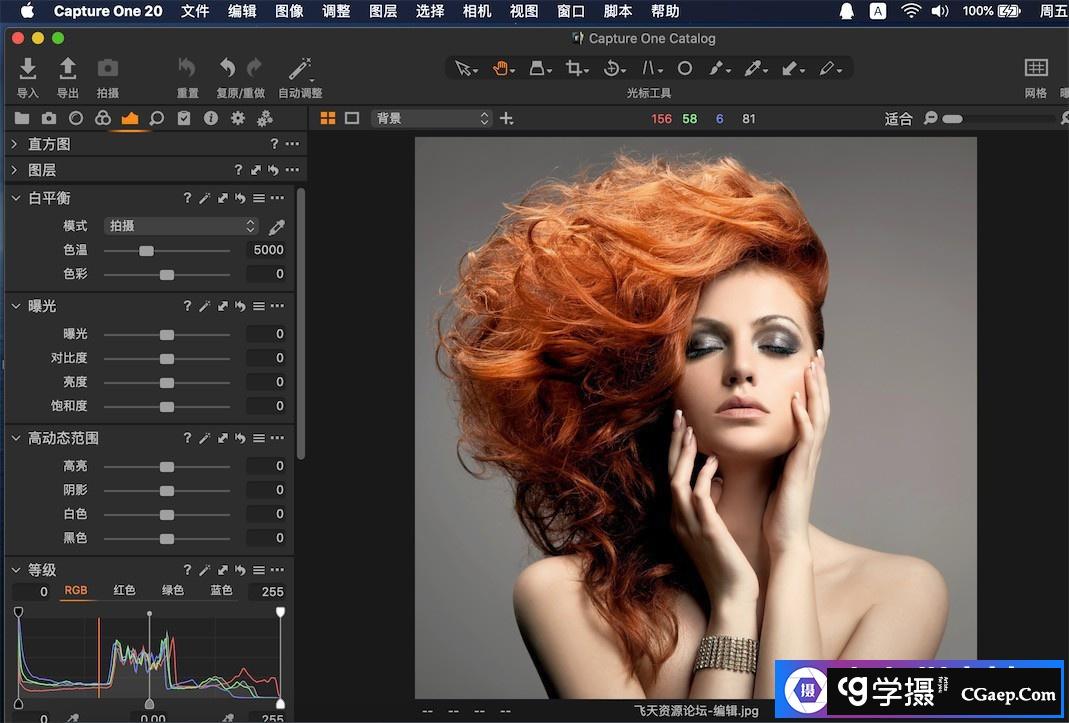
Task: Click the 色温 temperature slider handle
Action: (x=146, y=250)
